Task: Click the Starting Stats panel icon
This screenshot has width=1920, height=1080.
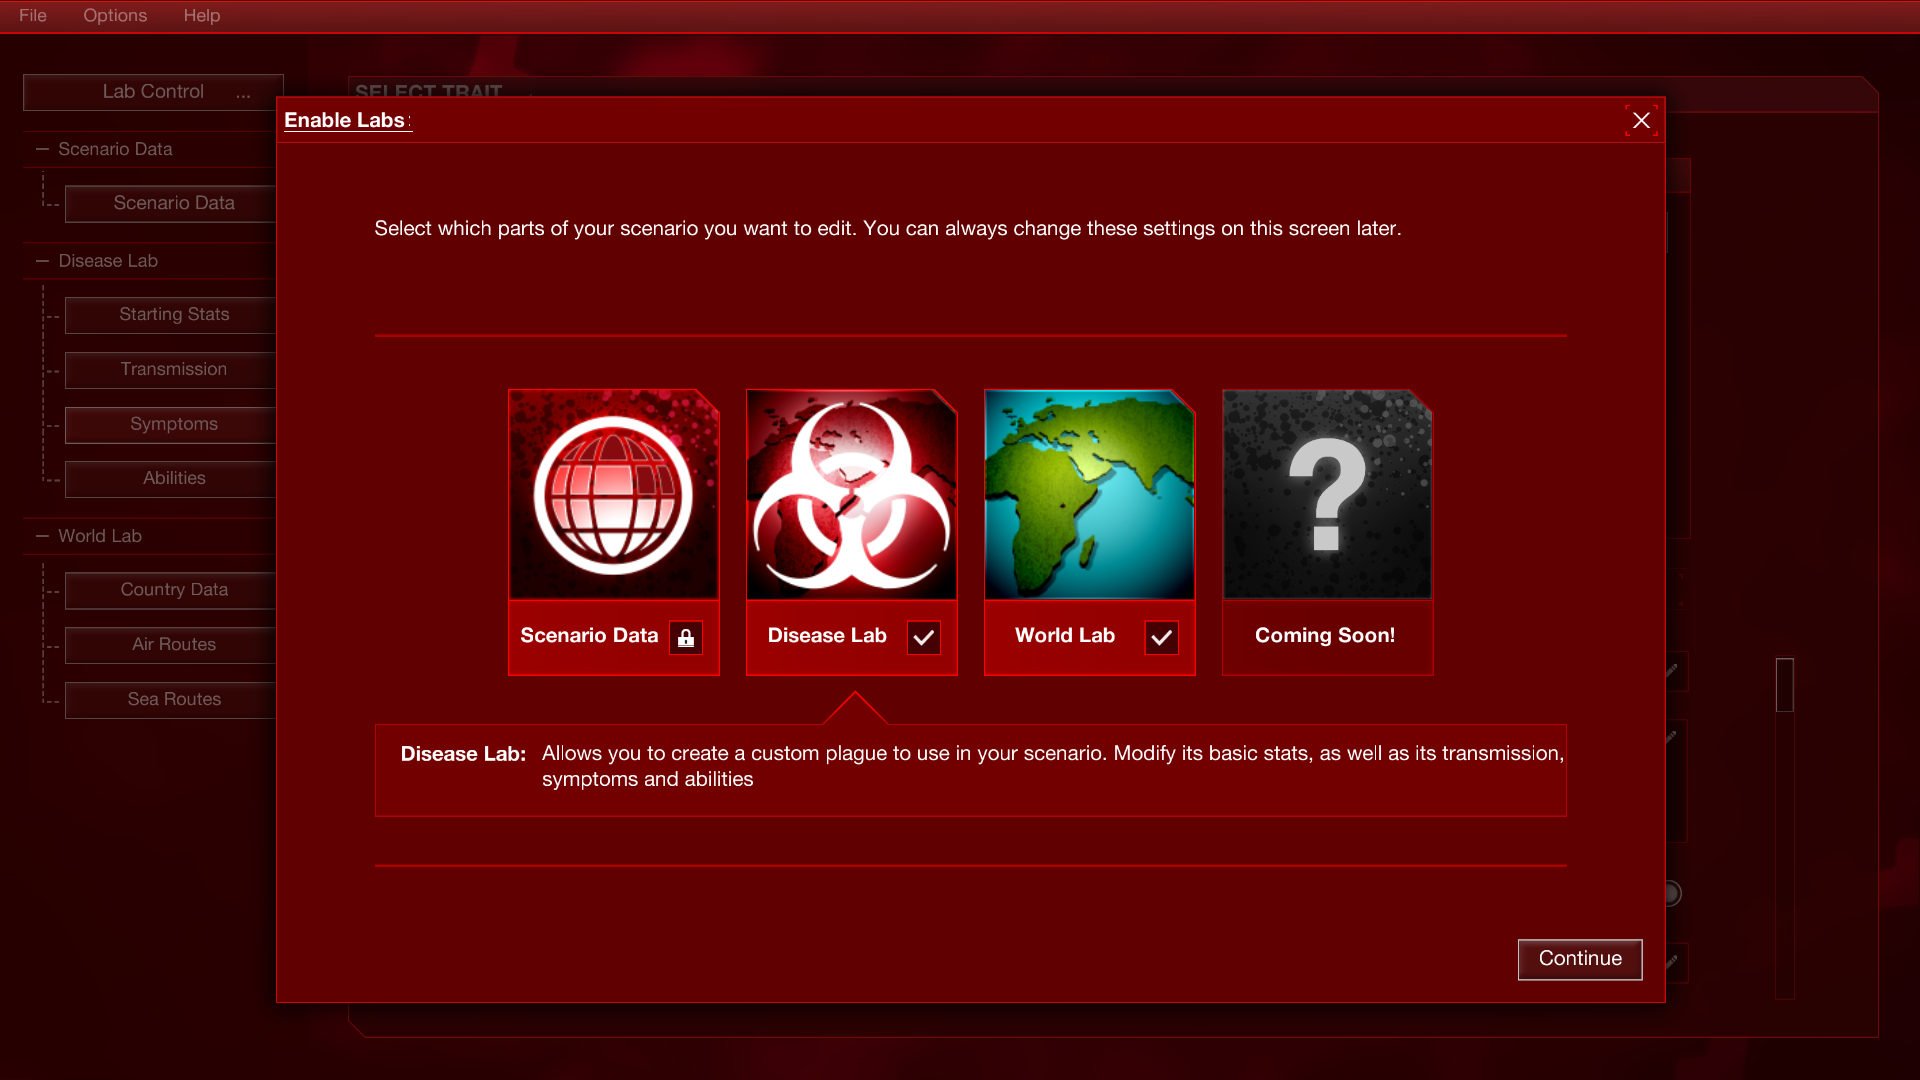Action: (173, 314)
